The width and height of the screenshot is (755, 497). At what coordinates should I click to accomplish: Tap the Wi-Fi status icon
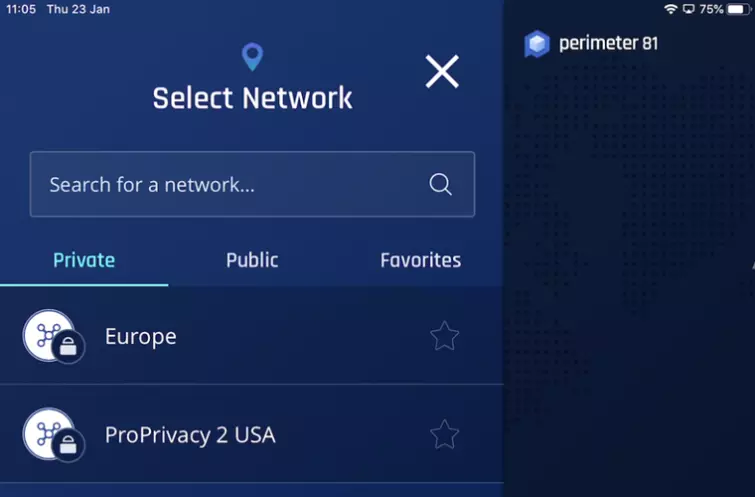click(670, 9)
